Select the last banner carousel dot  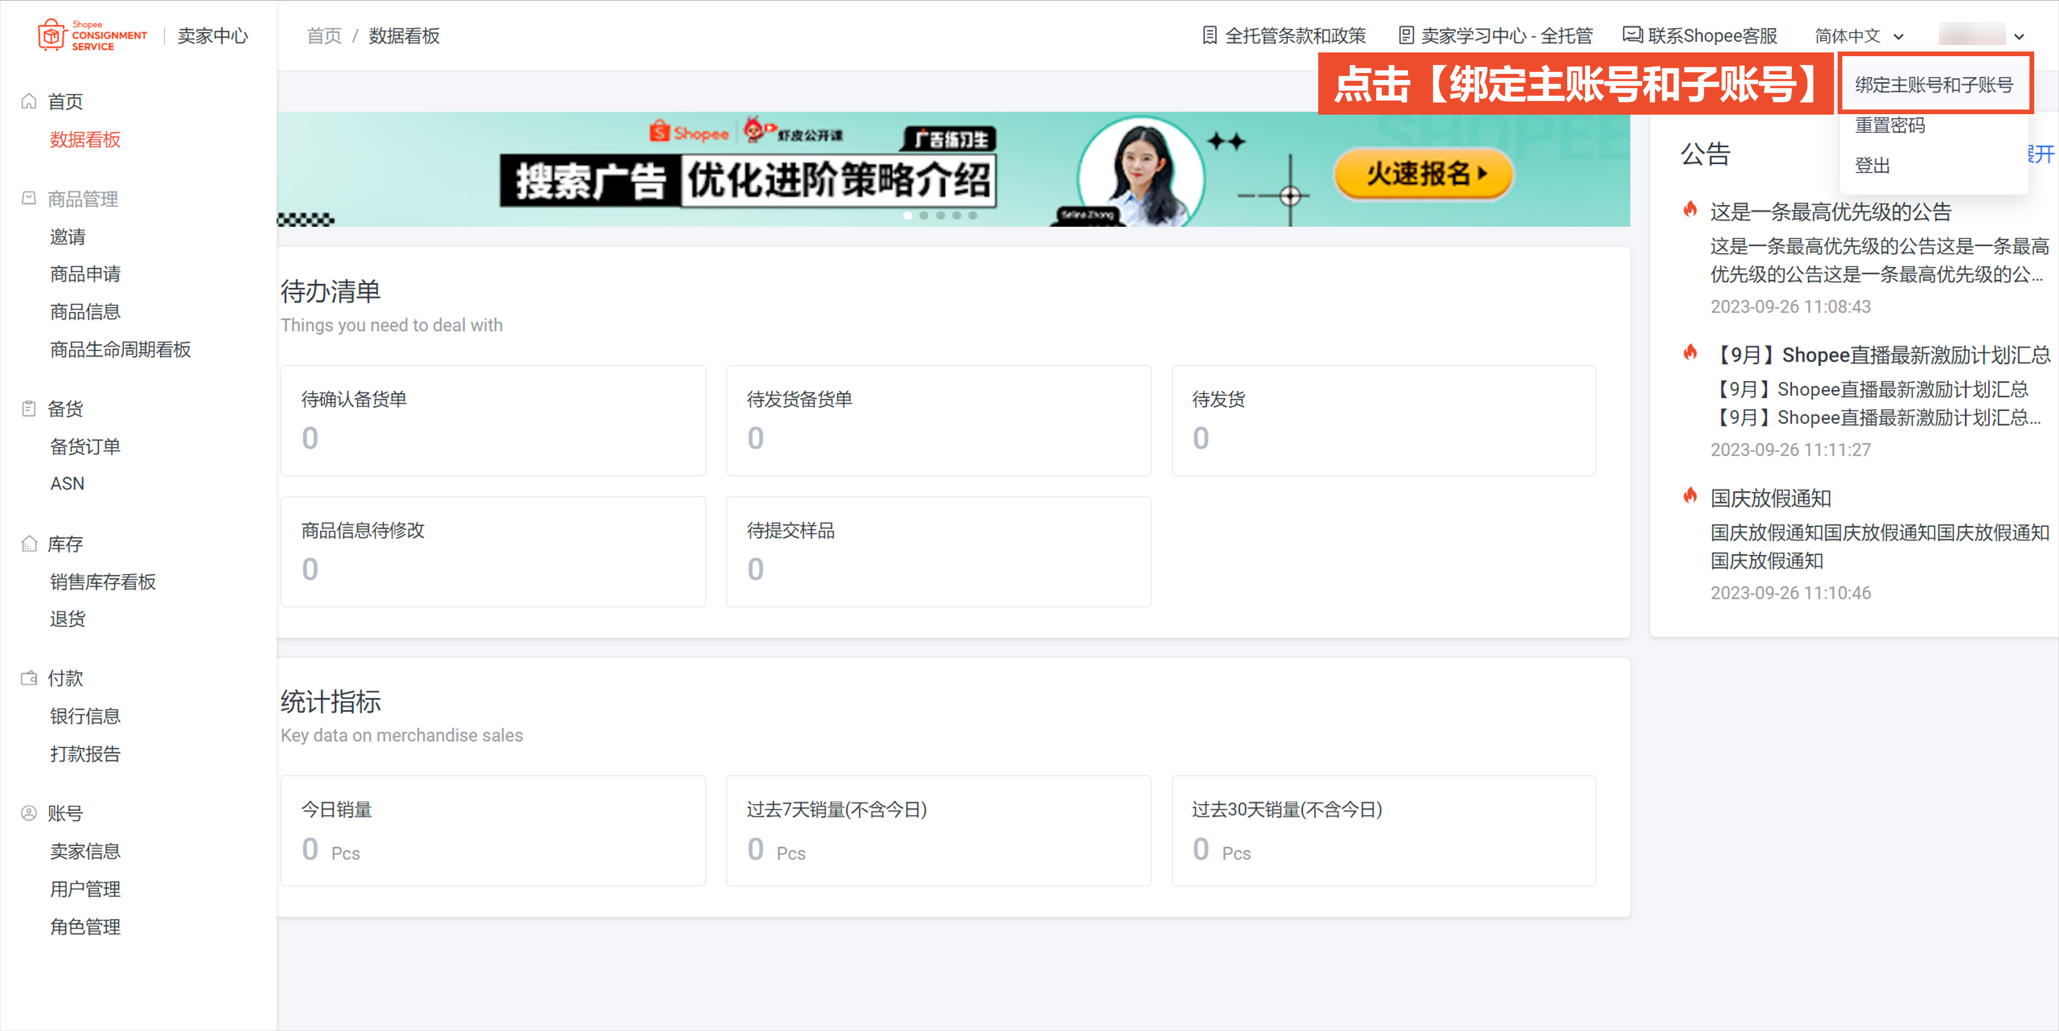point(972,215)
